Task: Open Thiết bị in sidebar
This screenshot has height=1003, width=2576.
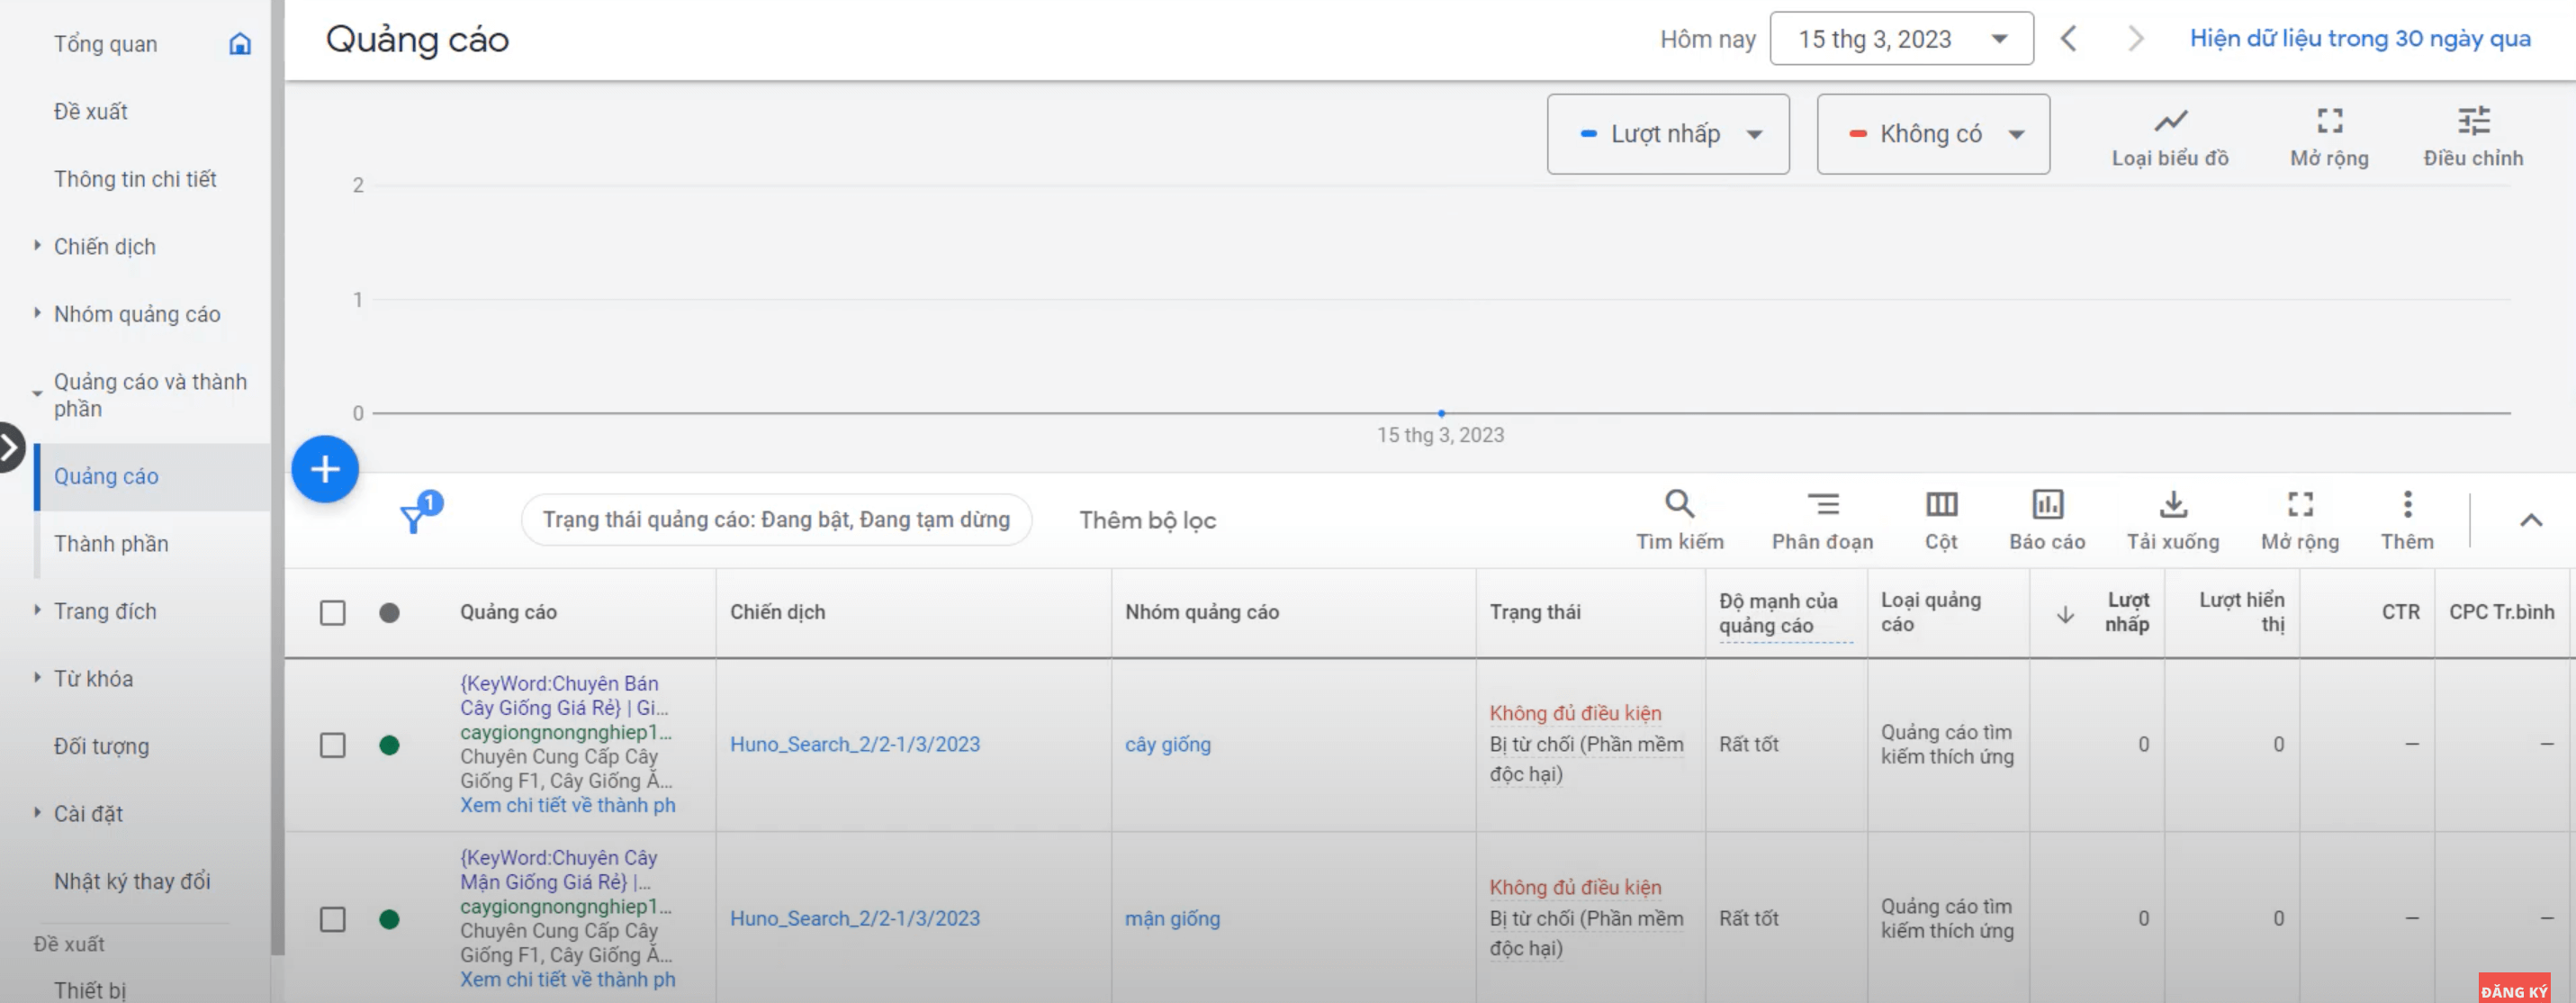Action: [89, 990]
